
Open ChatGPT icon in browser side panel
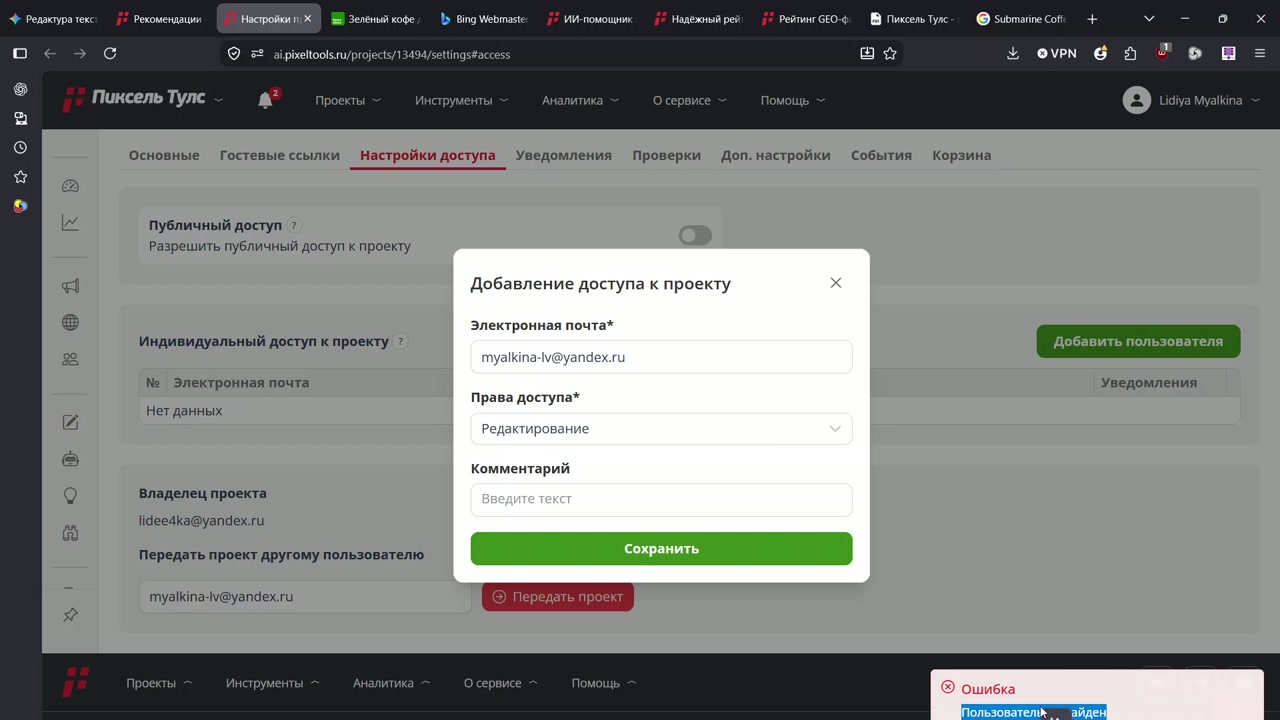[x=20, y=89]
